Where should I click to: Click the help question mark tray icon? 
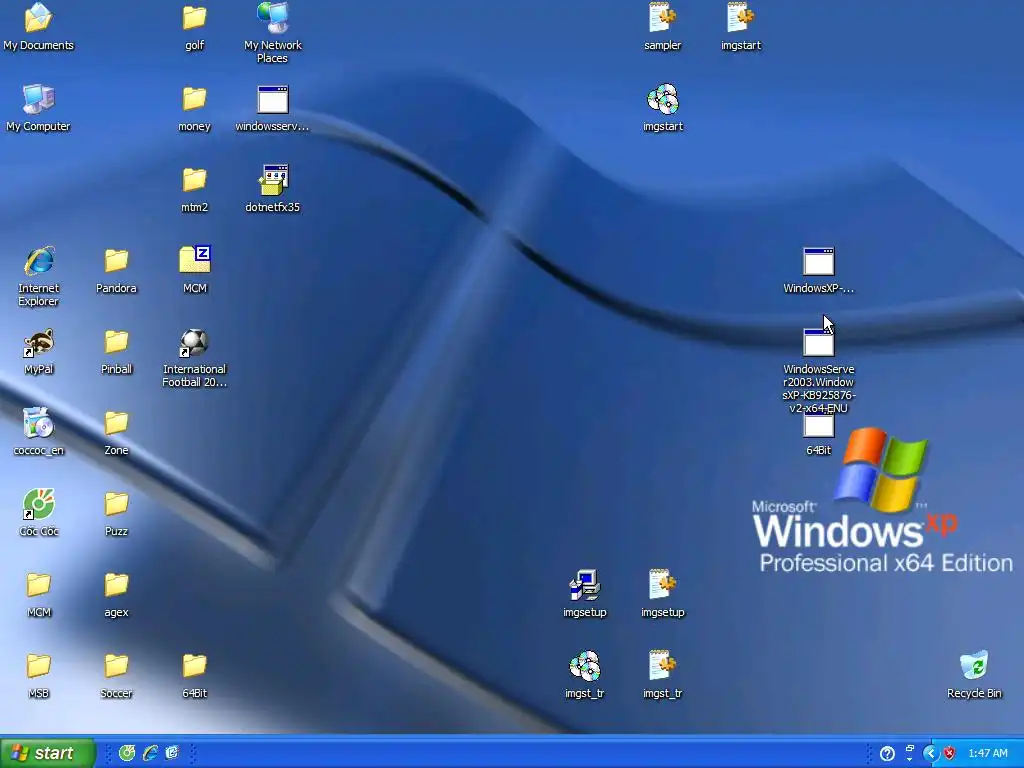tap(887, 754)
